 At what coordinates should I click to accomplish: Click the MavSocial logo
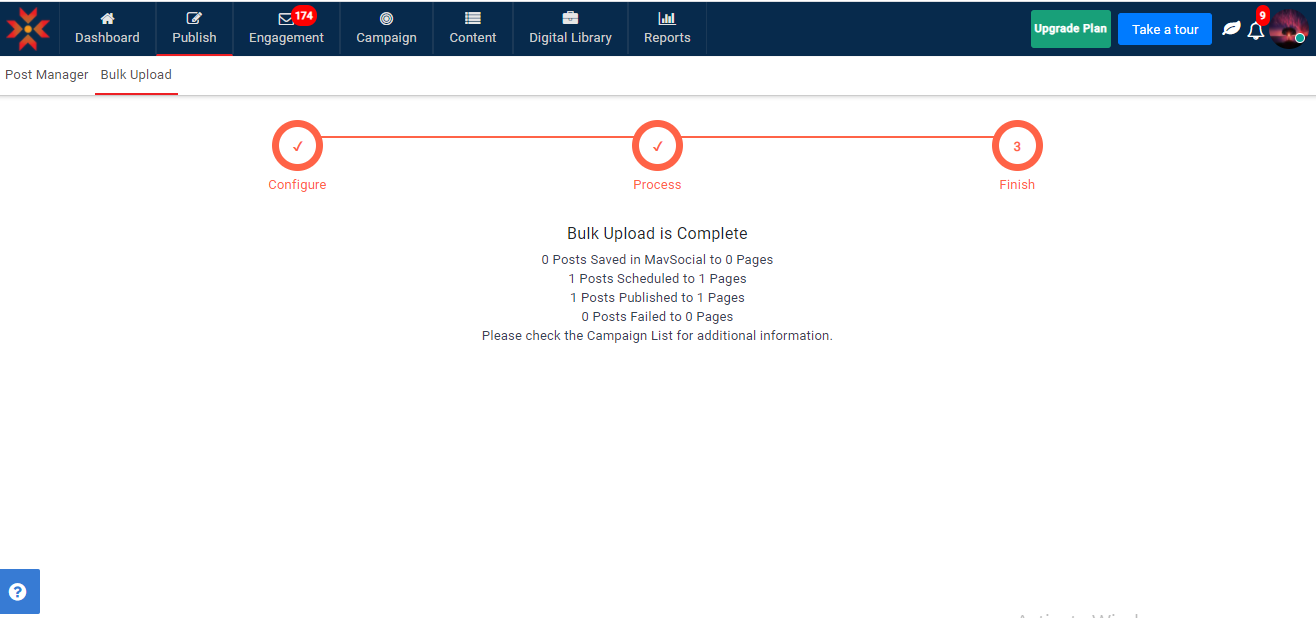27,28
